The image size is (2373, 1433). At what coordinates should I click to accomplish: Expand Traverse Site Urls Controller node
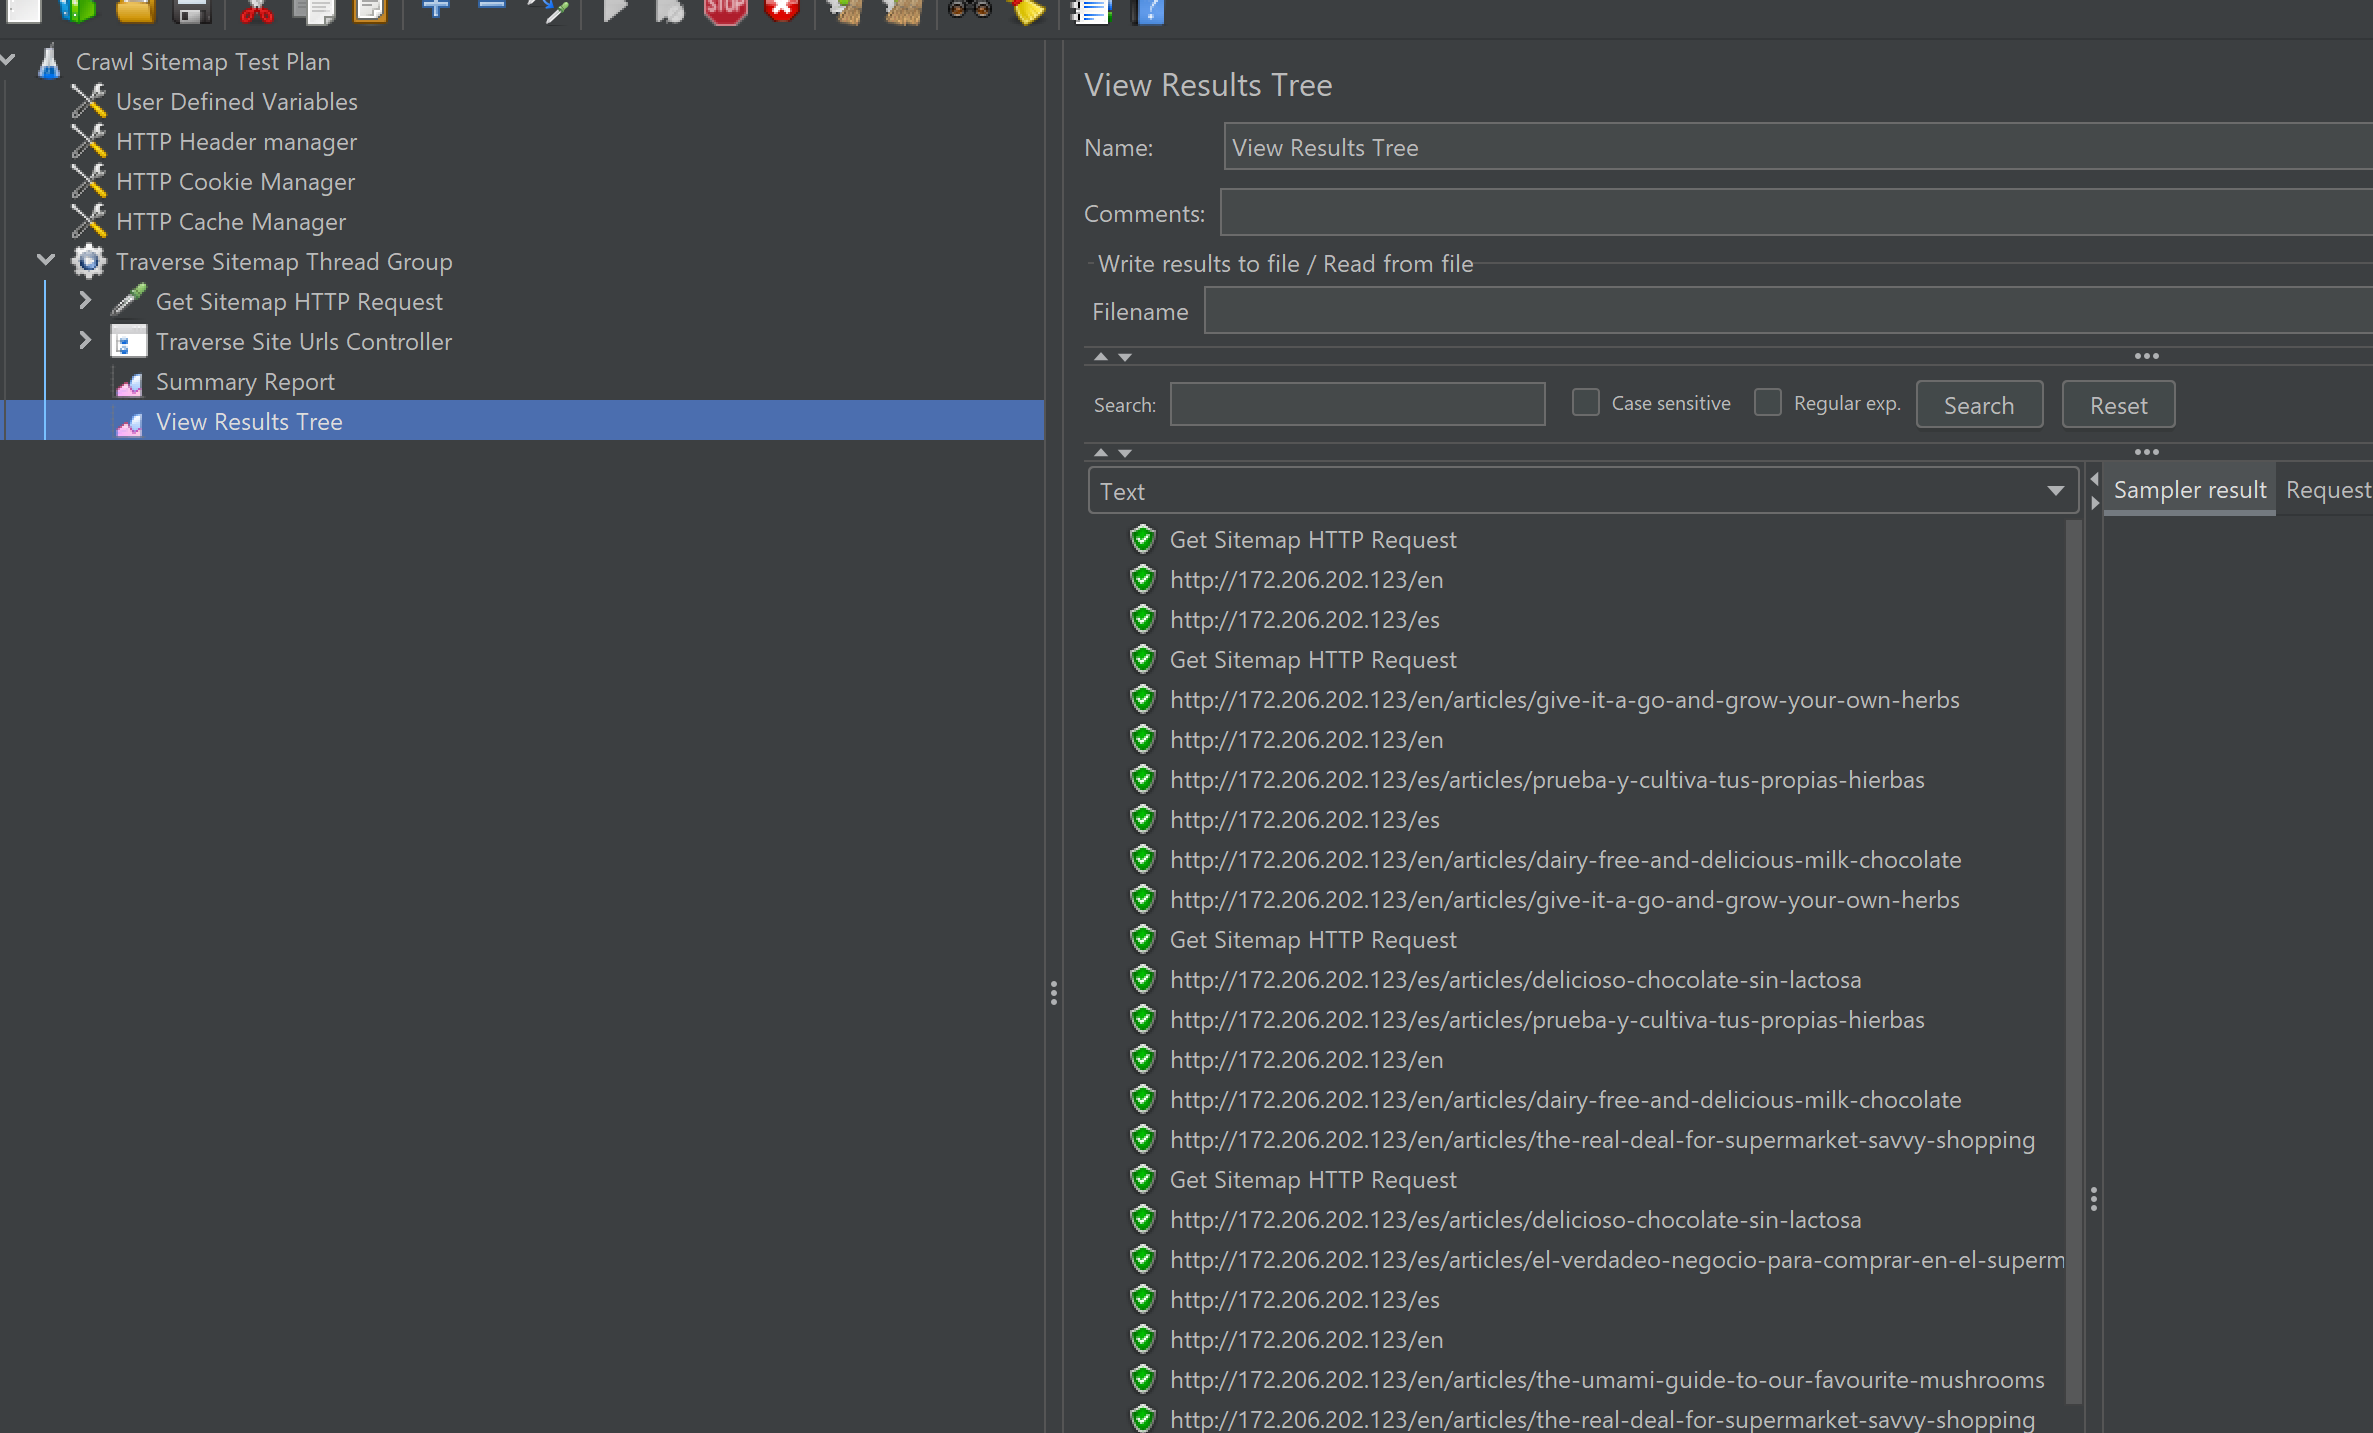tap(85, 341)
